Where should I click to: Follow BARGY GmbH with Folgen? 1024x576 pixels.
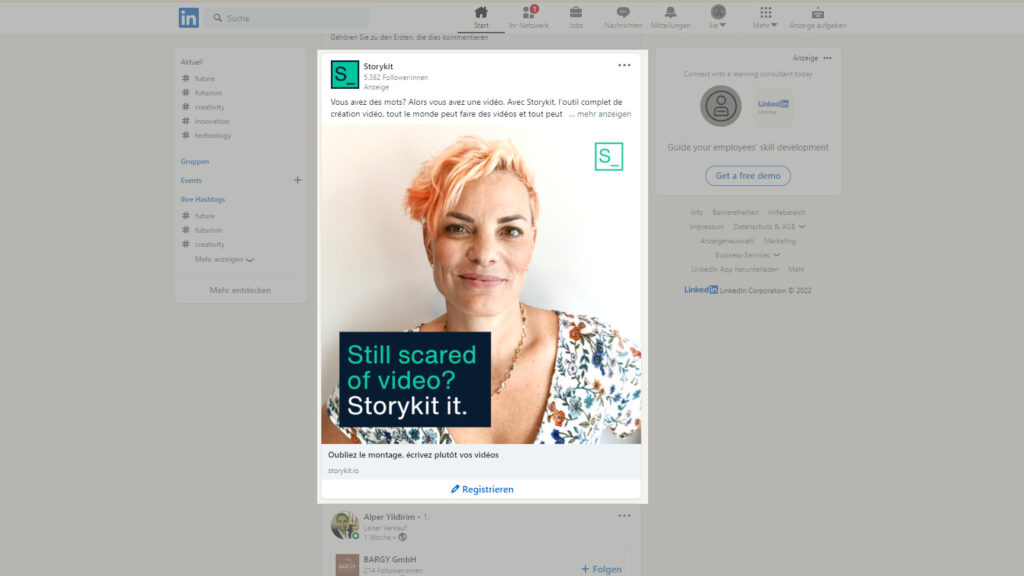pyautogui.click(x=601, y=569)
